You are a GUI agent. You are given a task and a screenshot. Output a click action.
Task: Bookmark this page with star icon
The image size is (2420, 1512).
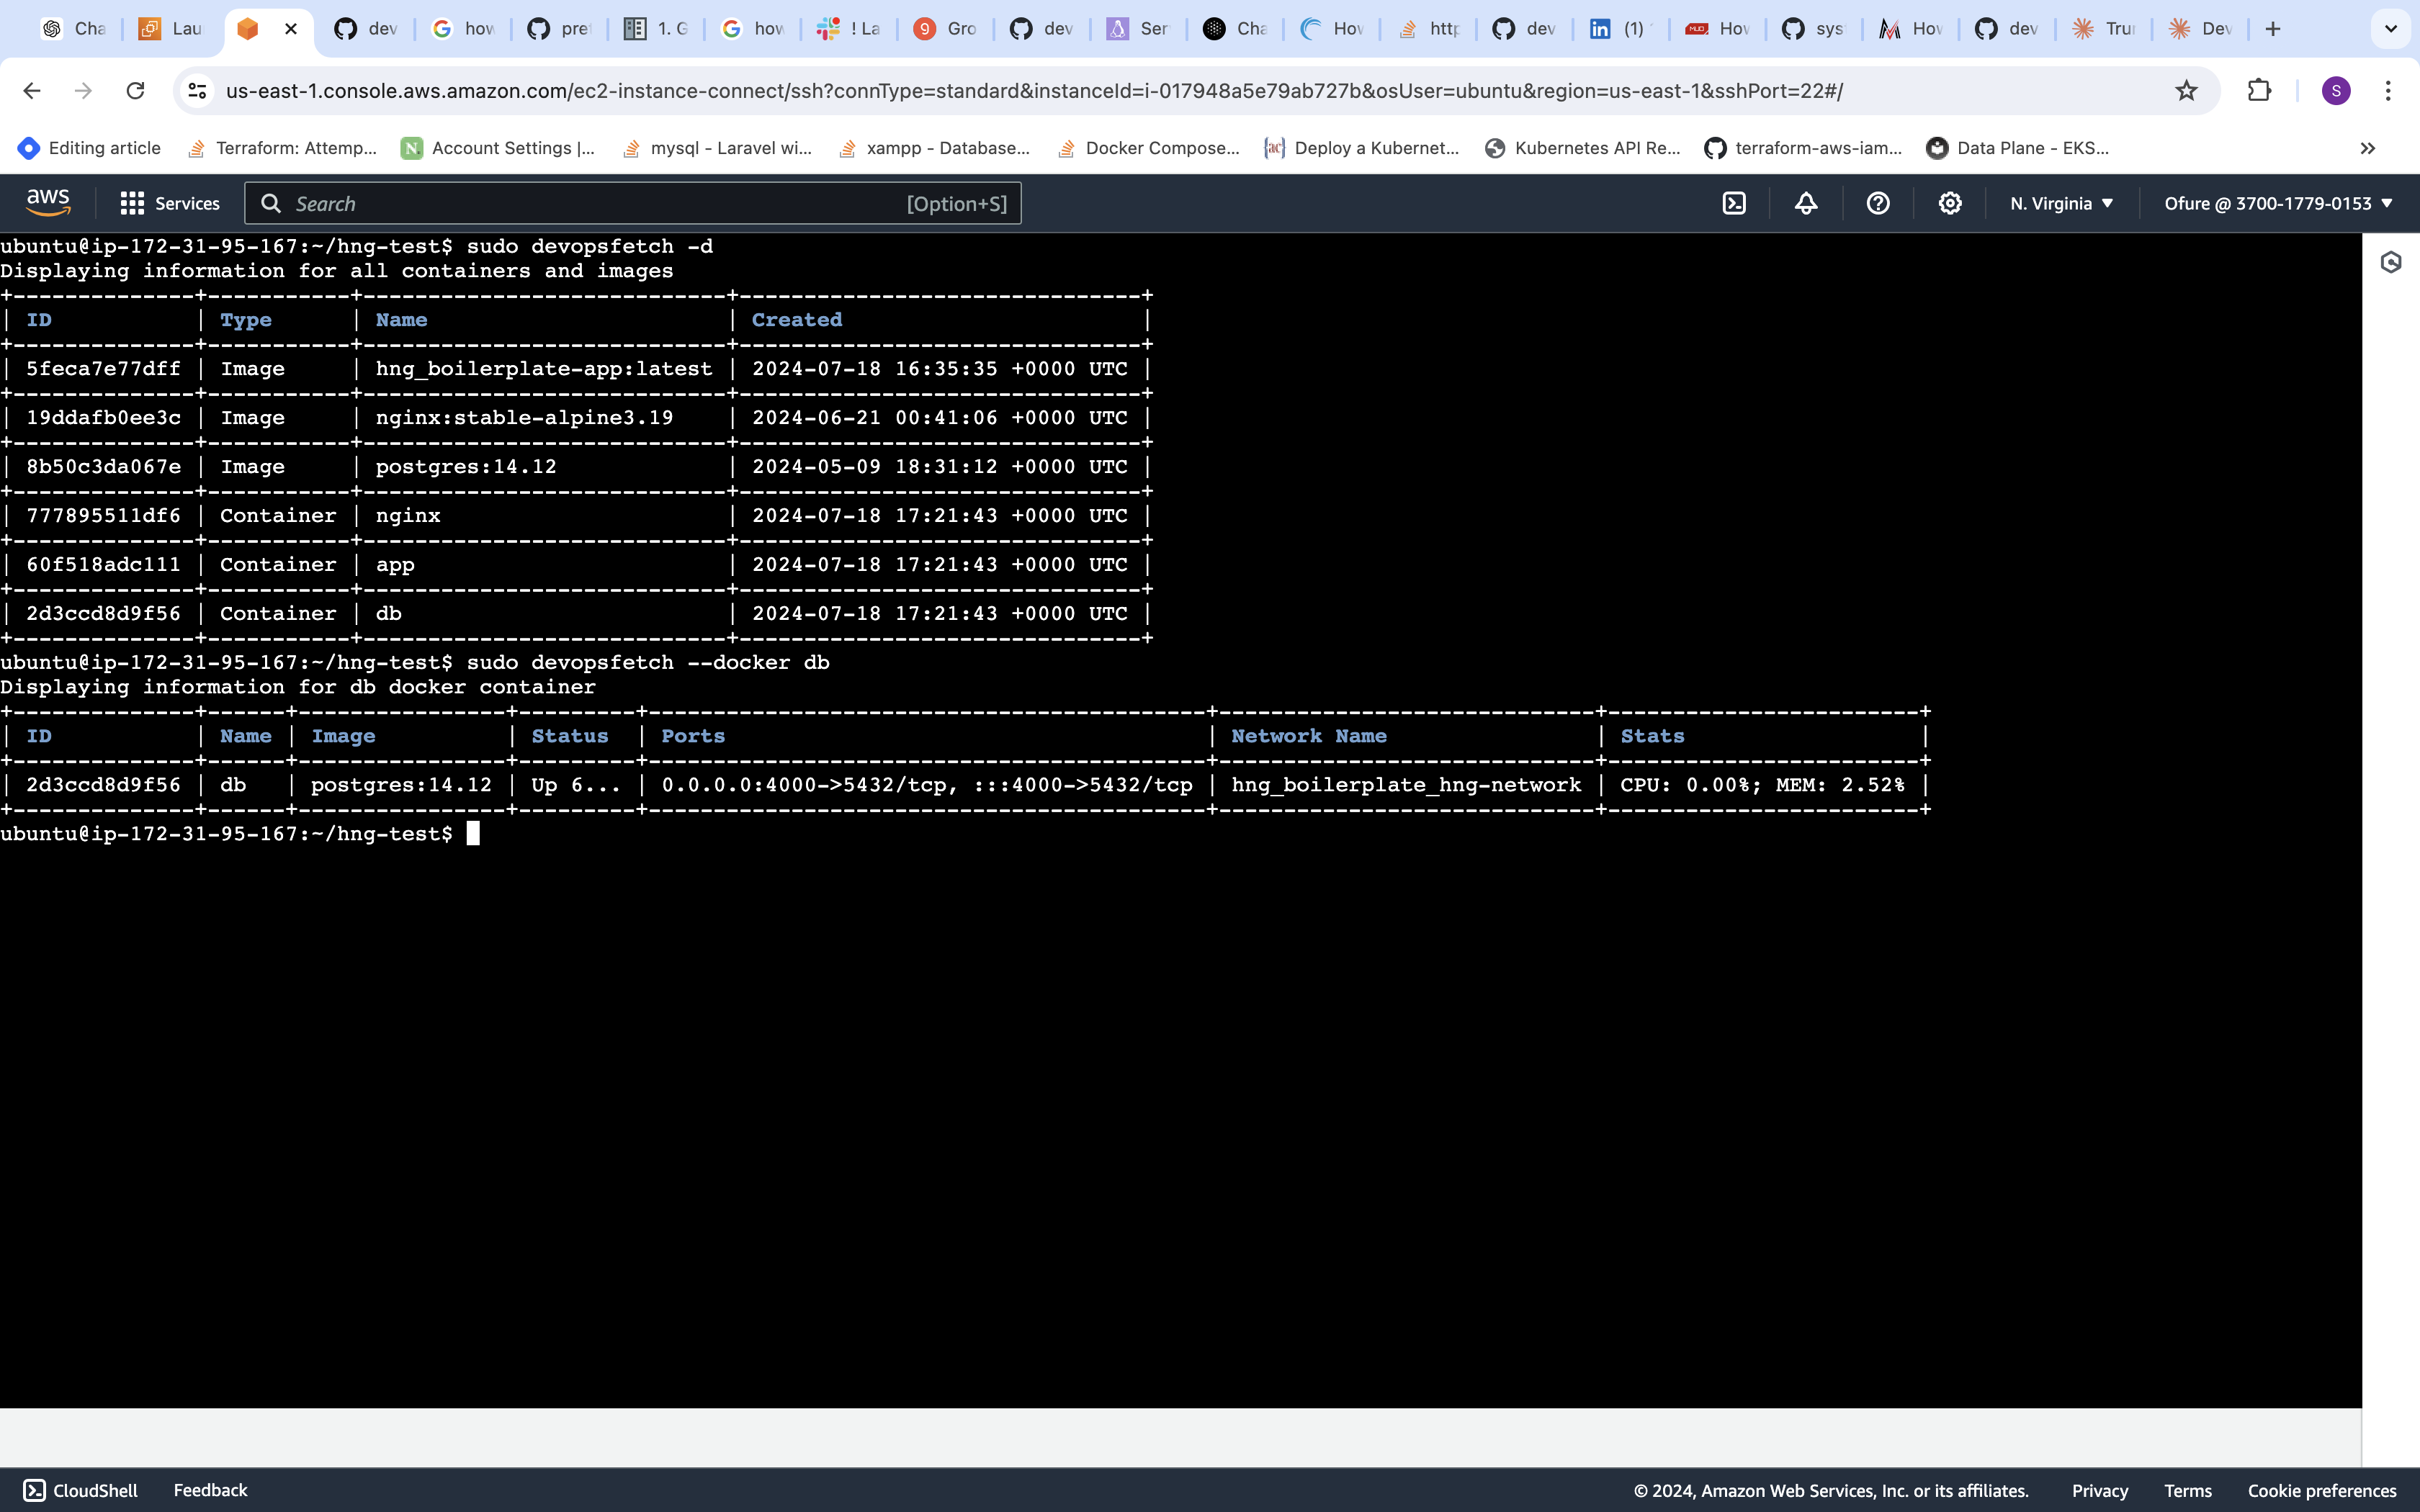[2186, 91]
